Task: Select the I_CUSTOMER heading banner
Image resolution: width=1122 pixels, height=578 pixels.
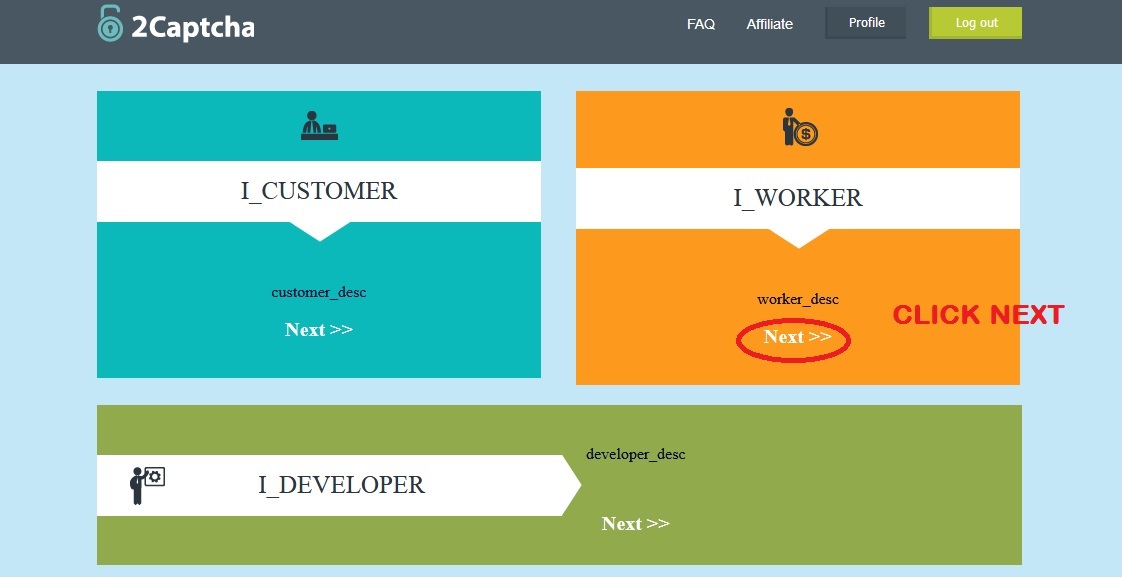Action: (x=318, y=191)
